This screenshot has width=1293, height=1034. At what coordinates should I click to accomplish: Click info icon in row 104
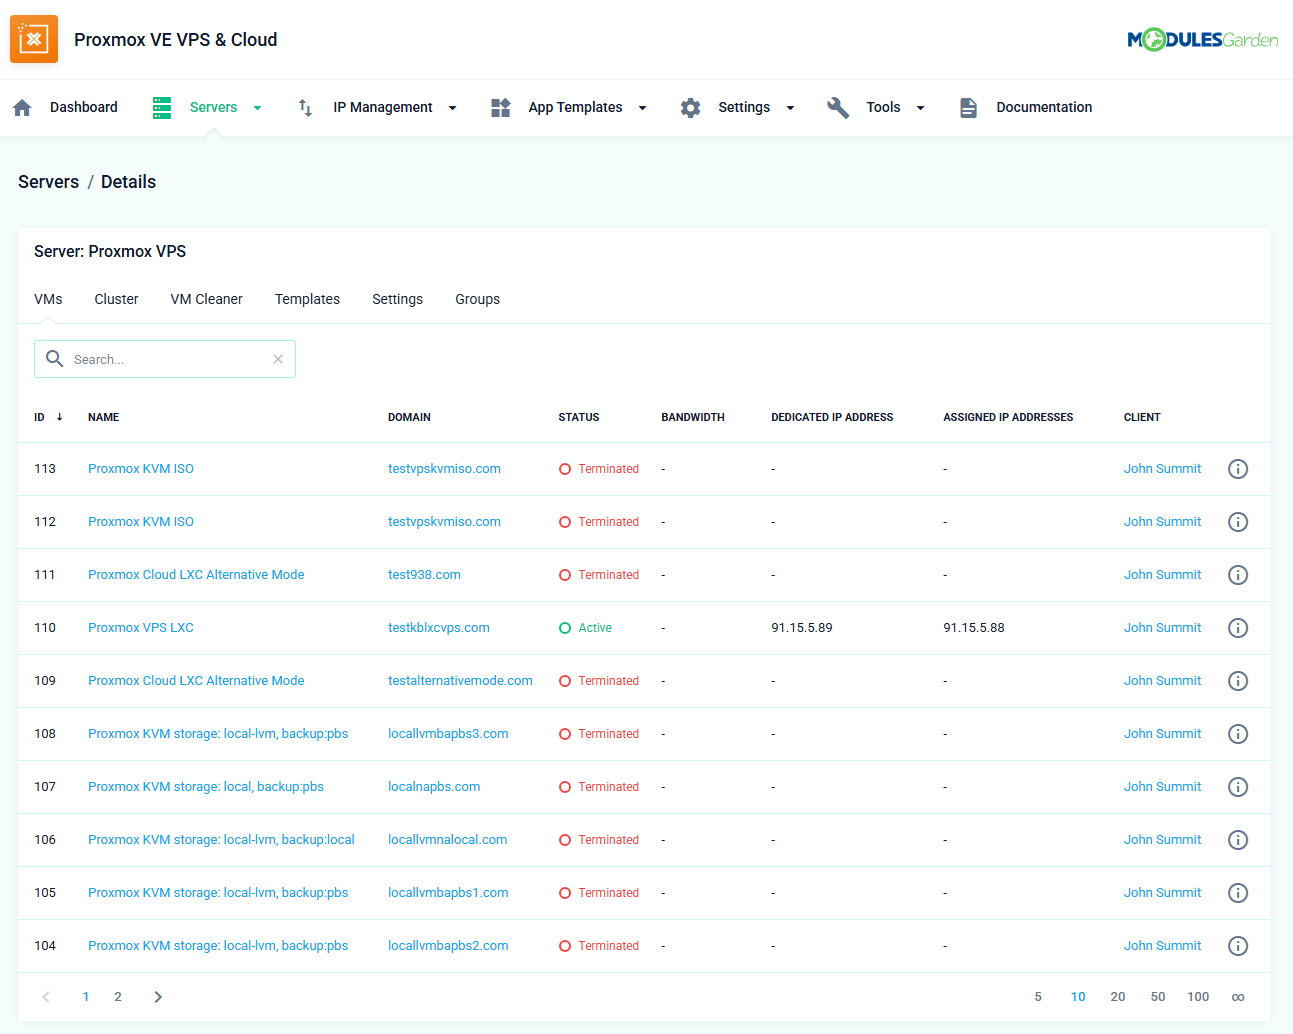point(1237,946)
